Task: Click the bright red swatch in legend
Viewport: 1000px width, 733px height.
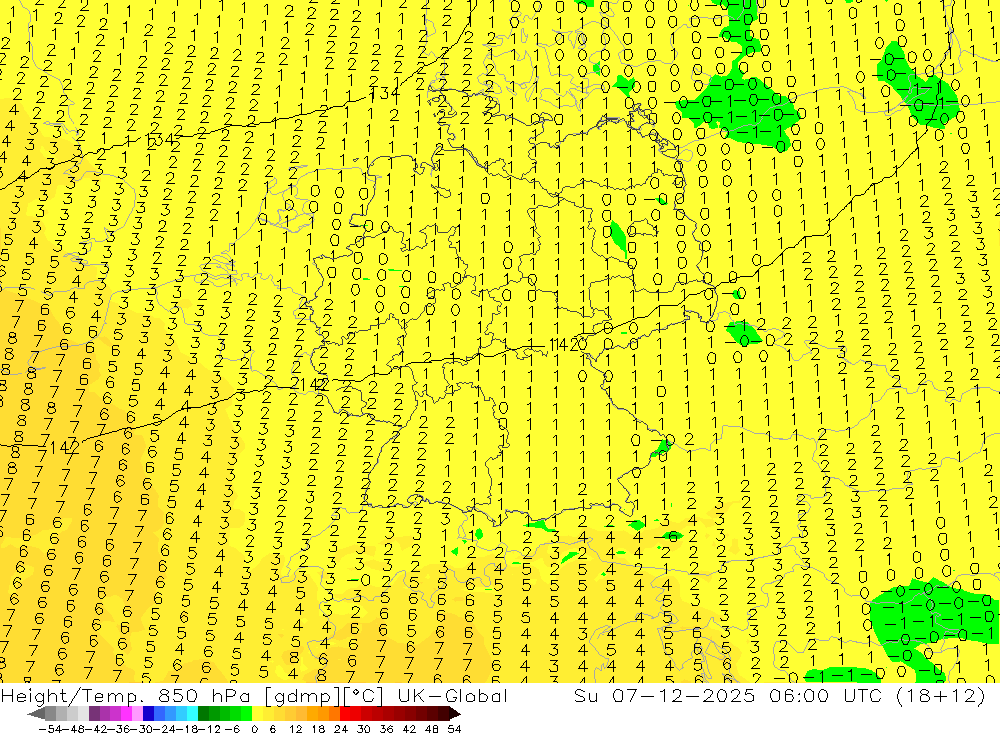Action: 345,714
